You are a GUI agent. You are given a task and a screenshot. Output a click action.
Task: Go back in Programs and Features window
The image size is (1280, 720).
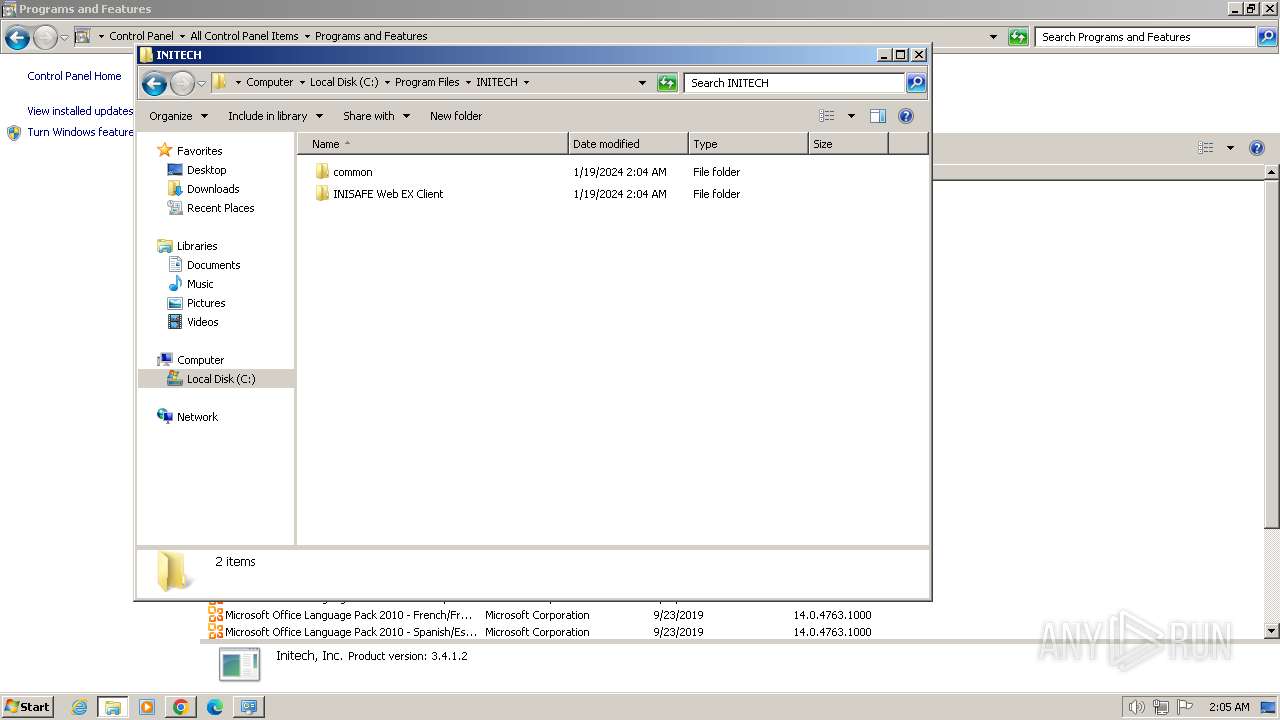[x=17, y=38]
